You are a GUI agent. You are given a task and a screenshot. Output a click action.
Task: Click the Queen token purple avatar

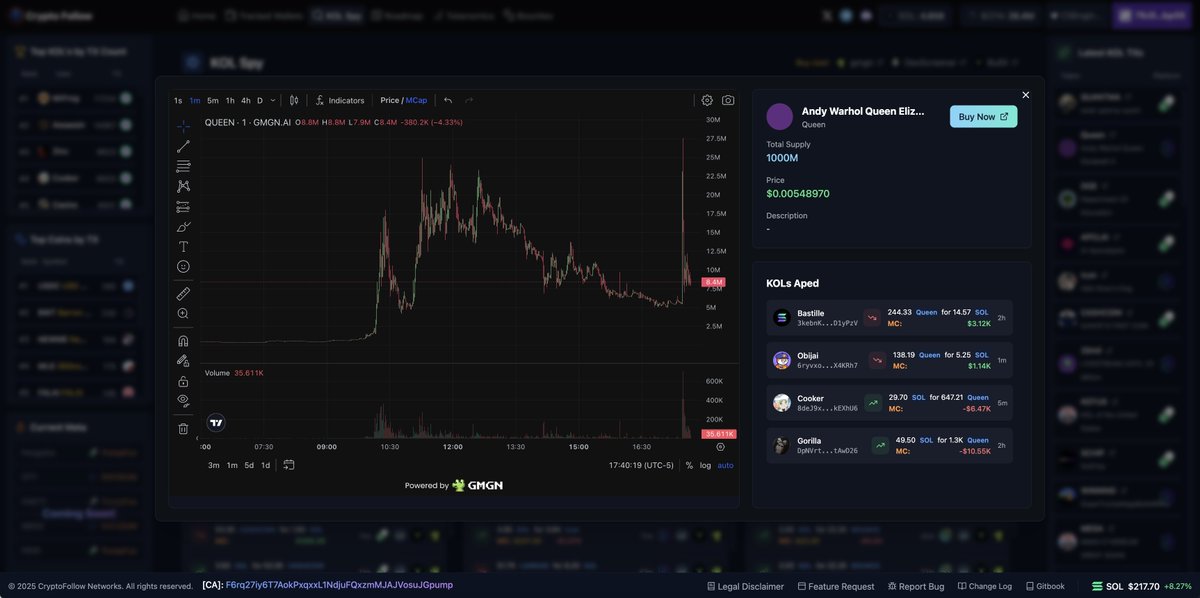(780, 116)
